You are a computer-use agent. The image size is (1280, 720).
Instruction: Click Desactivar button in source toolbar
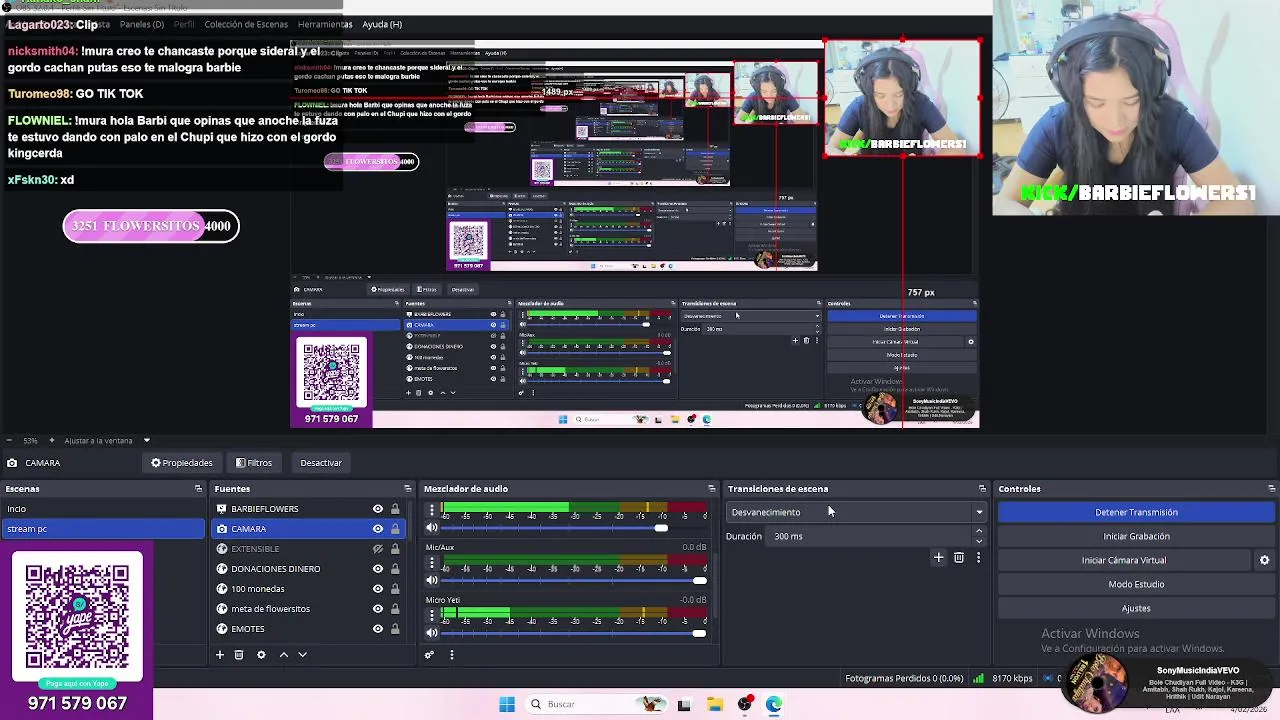tap(321, 463)
